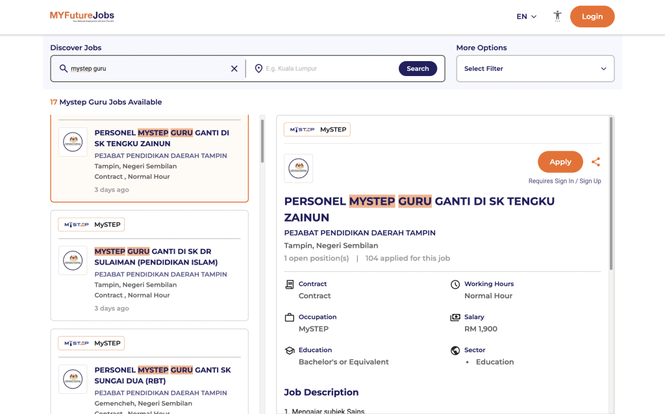The height and width of the screenshot is (414, 665).
Task: Click employer logo on SK Dr Sulaiman card
Action: click(x=73, y=260)
